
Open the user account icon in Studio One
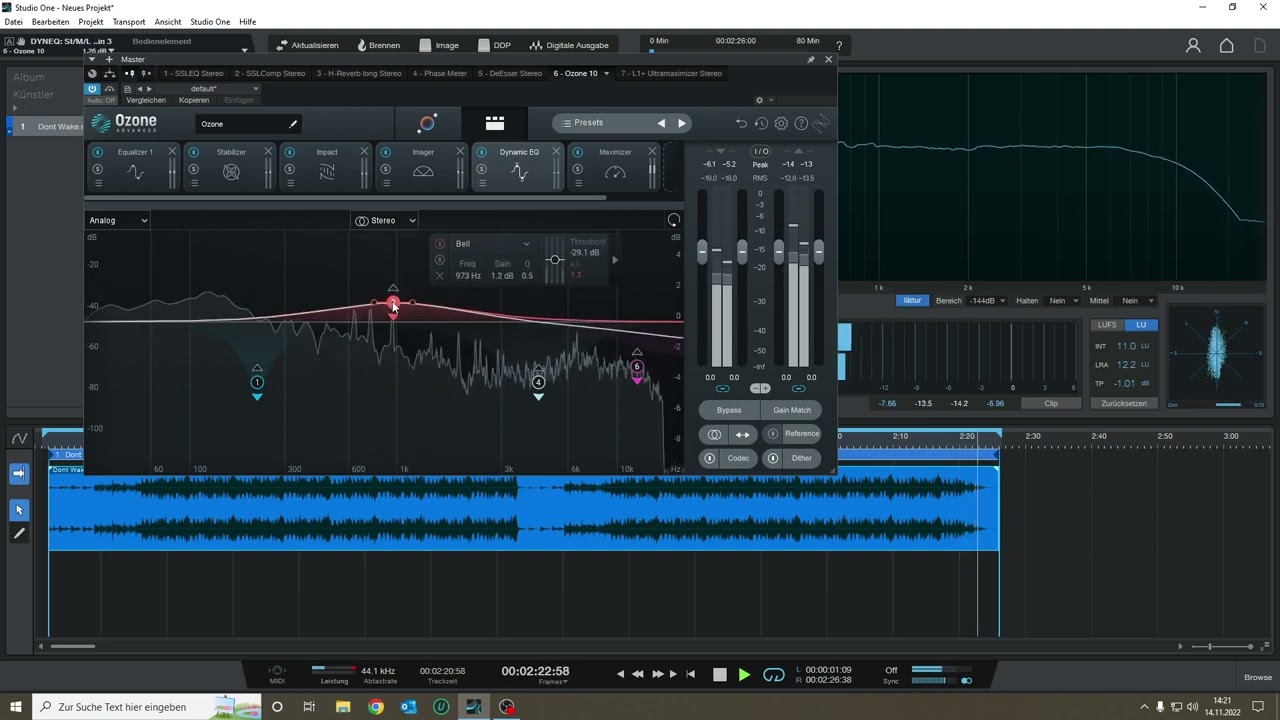coord(1193,45)
